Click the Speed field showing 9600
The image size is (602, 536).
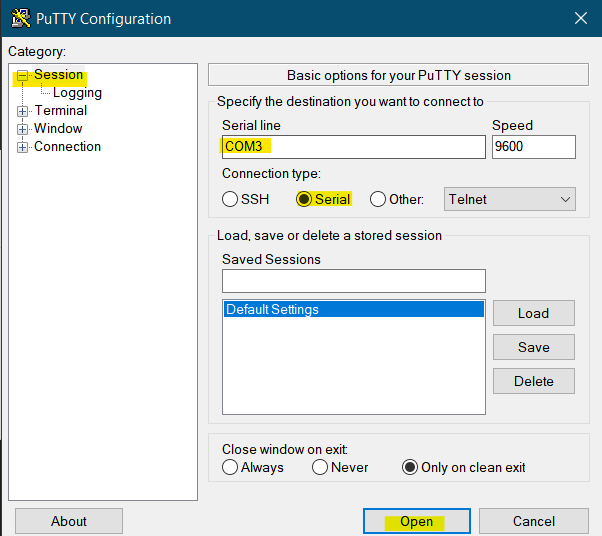(533, 147)
